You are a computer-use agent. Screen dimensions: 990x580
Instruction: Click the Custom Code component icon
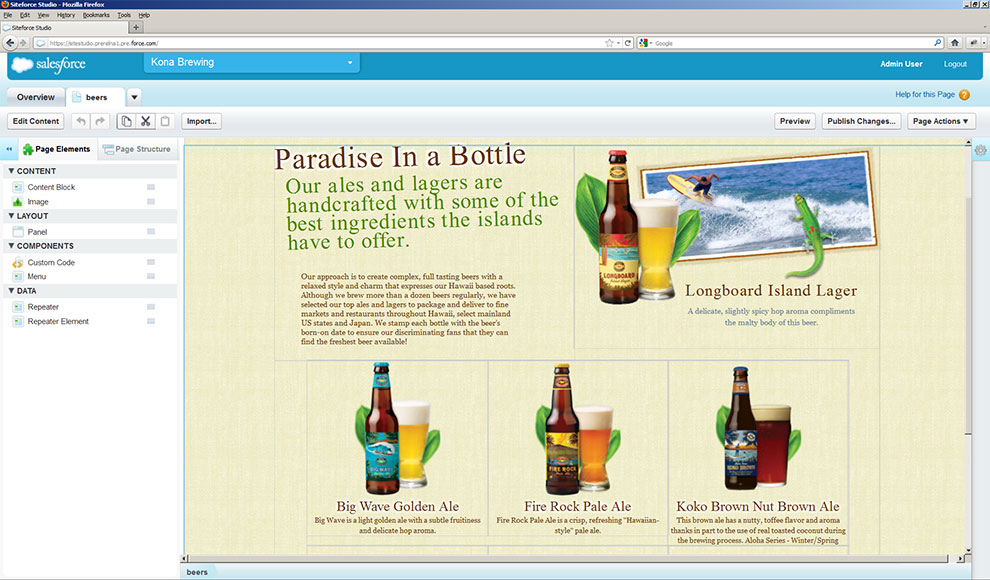[x=18, y=262]
